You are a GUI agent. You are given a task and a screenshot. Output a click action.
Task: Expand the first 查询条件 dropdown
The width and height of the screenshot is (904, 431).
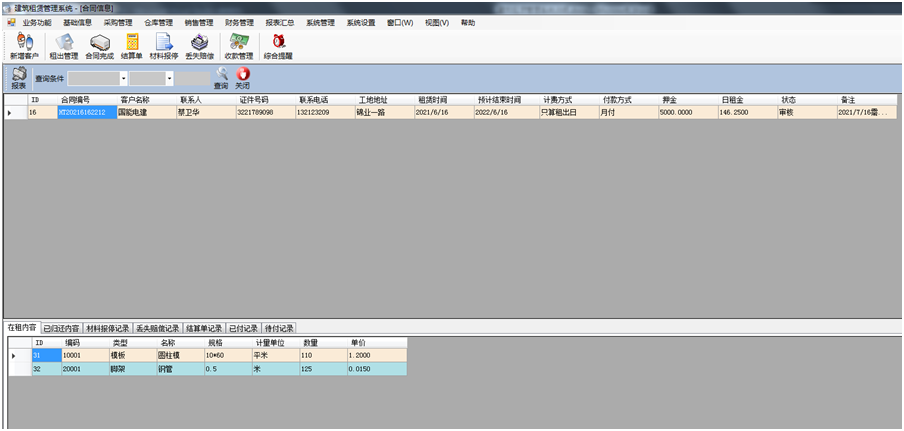(123, 78)
